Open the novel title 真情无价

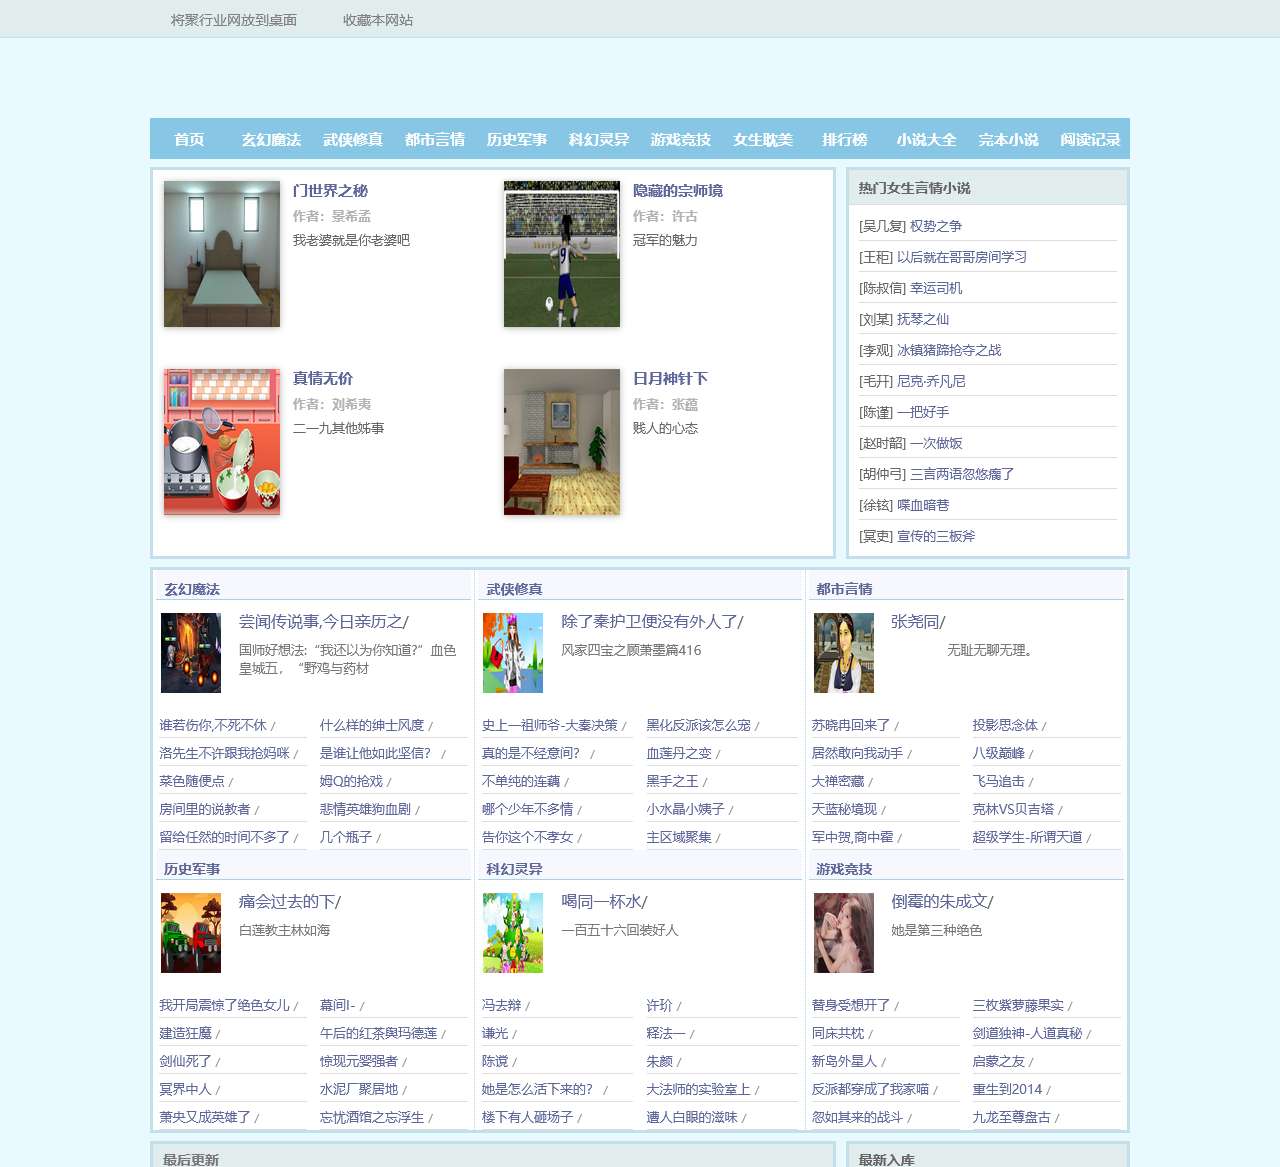[323, 379]
